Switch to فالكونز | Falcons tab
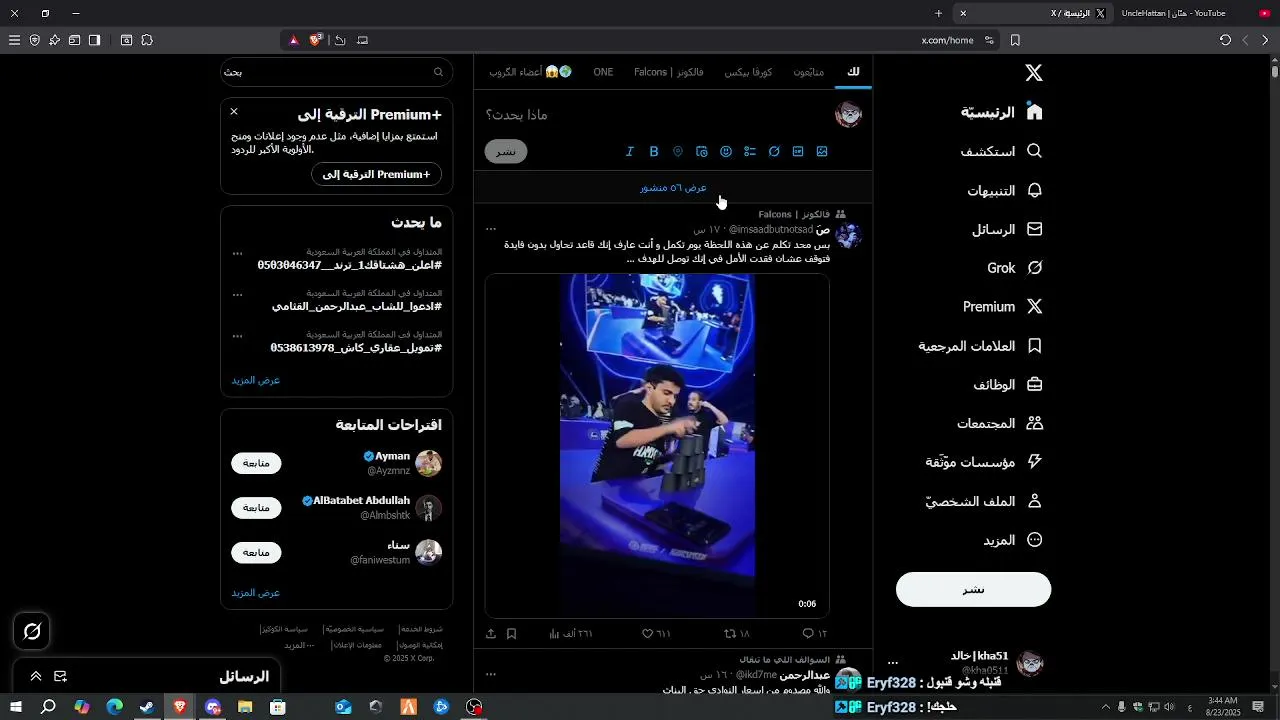The width and height of the screenshot is (1280, 720). click(x=669, y=72)
